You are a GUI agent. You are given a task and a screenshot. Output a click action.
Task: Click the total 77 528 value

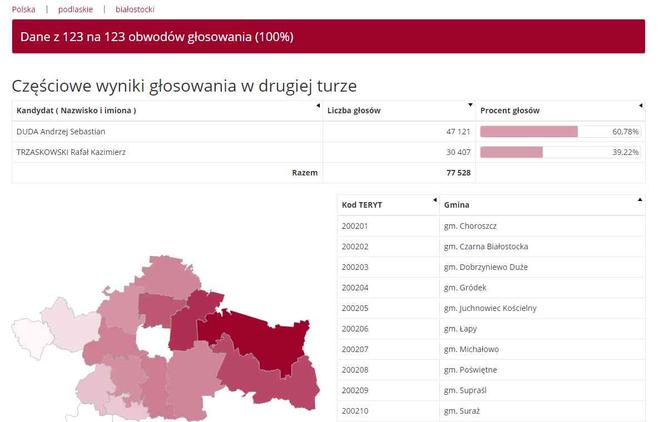(459, 173)
